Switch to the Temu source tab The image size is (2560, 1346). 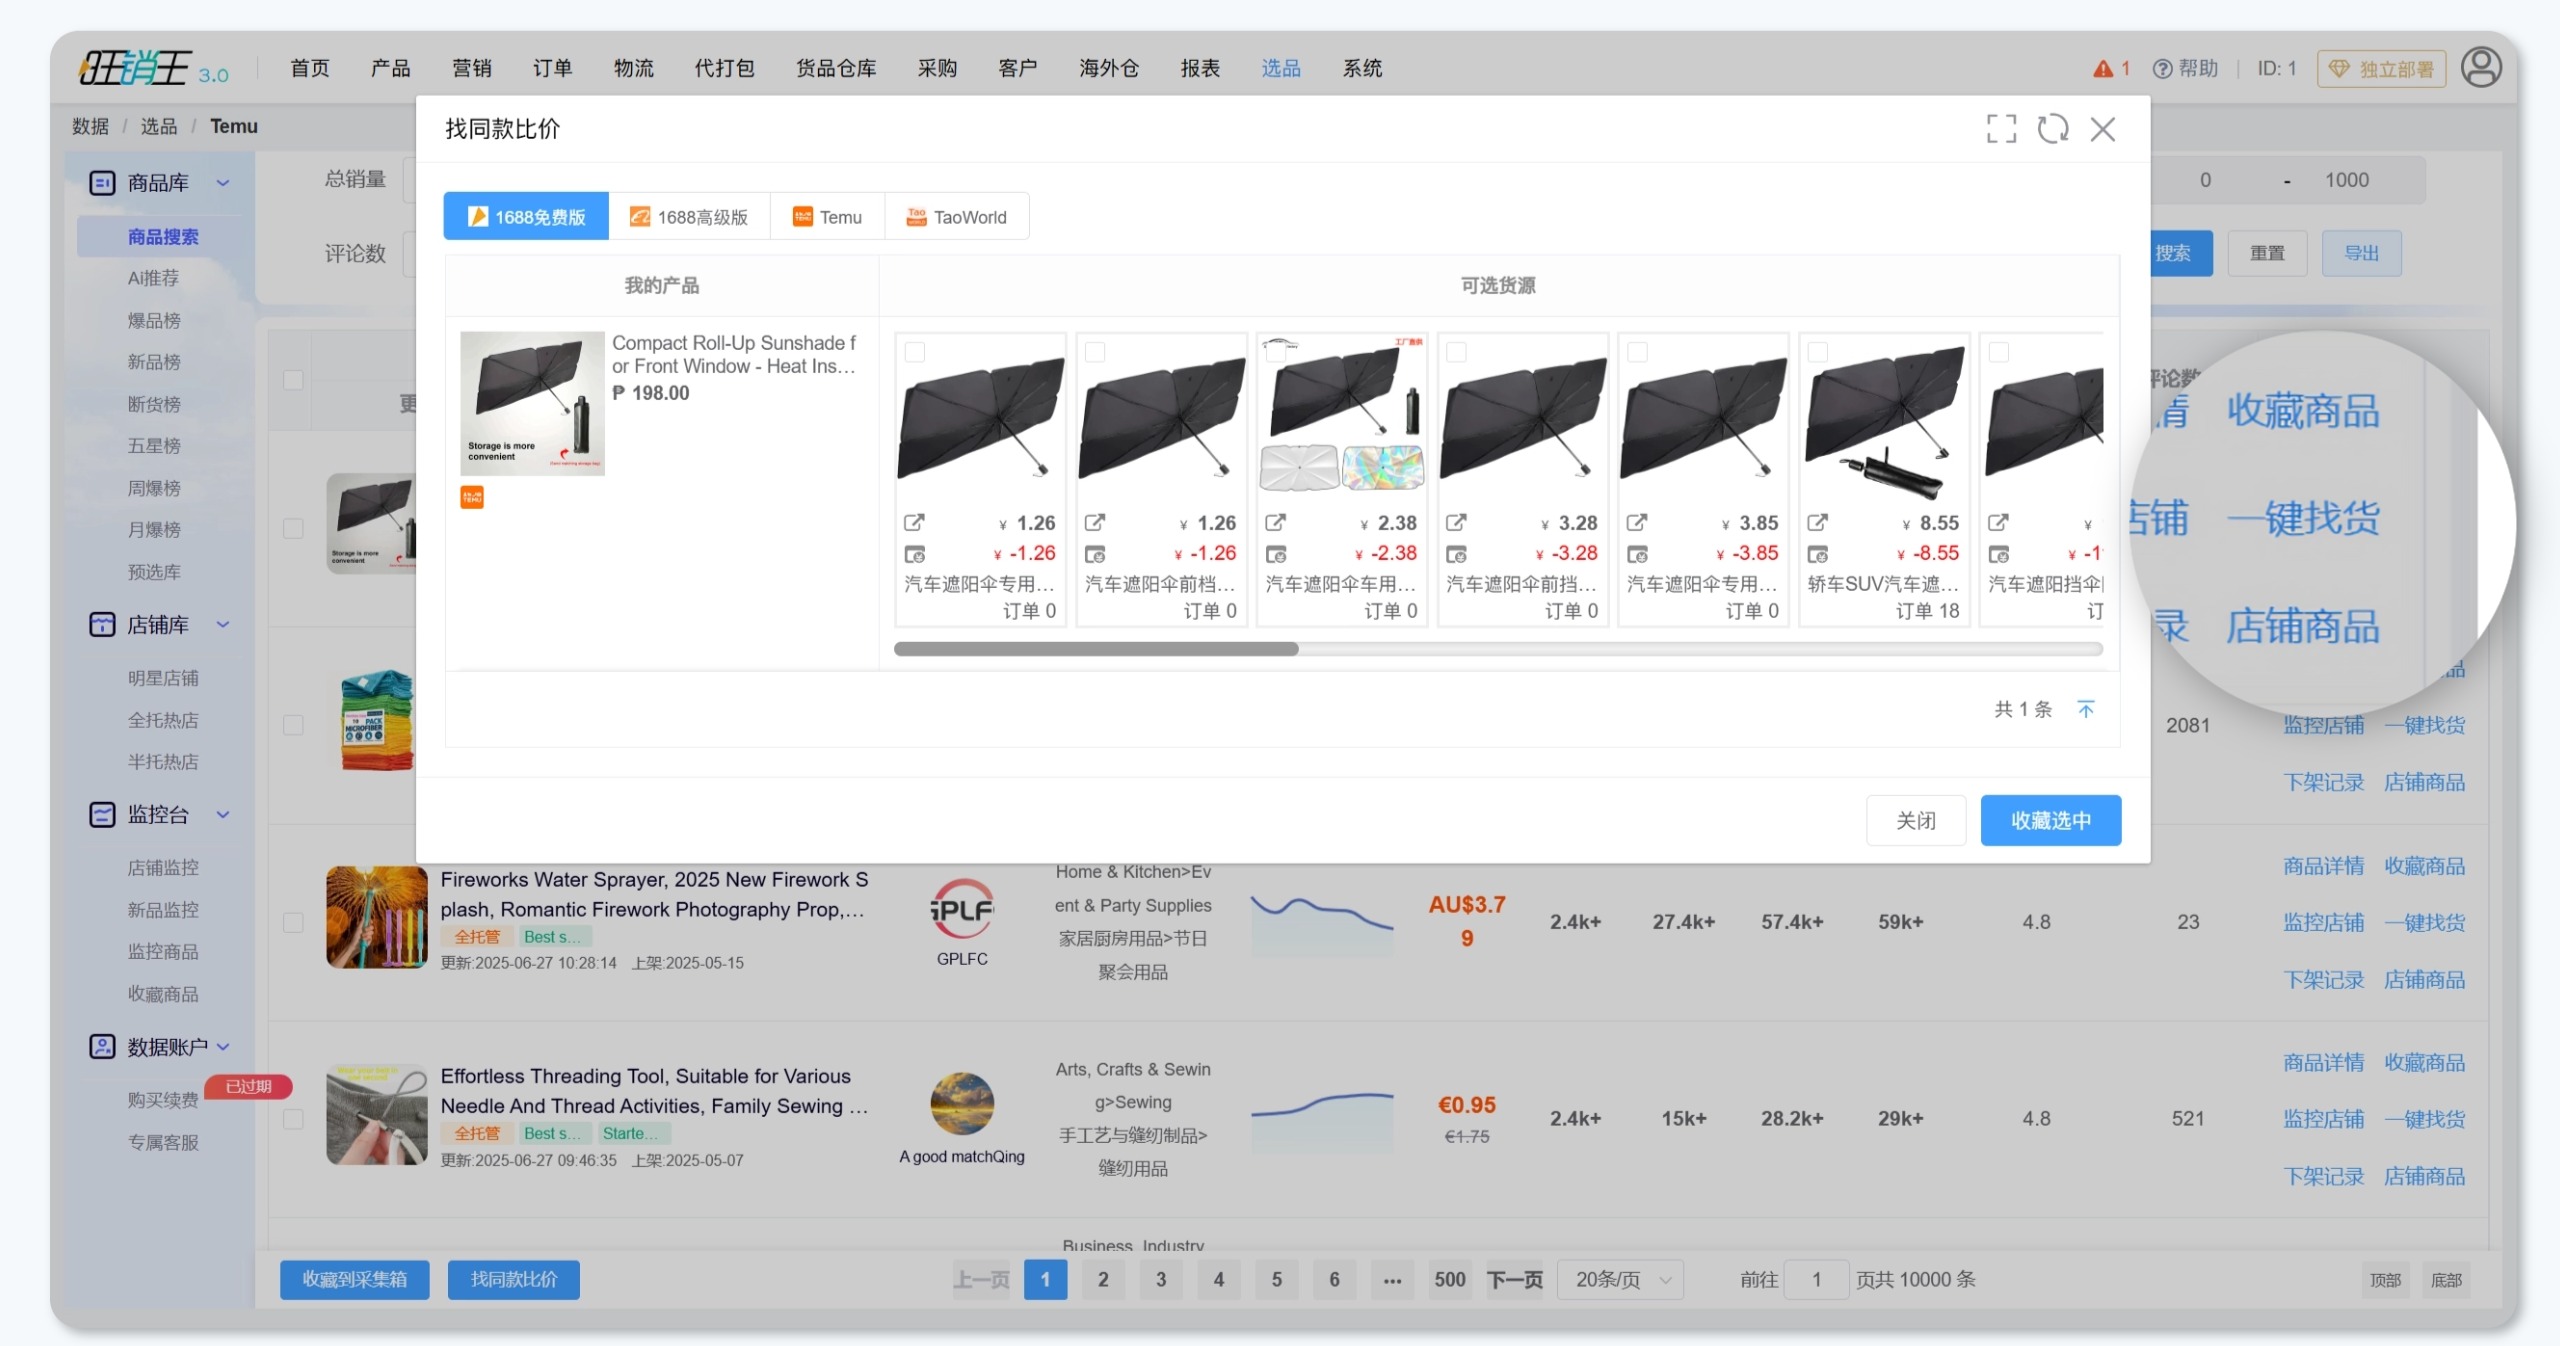click(827, 216)
